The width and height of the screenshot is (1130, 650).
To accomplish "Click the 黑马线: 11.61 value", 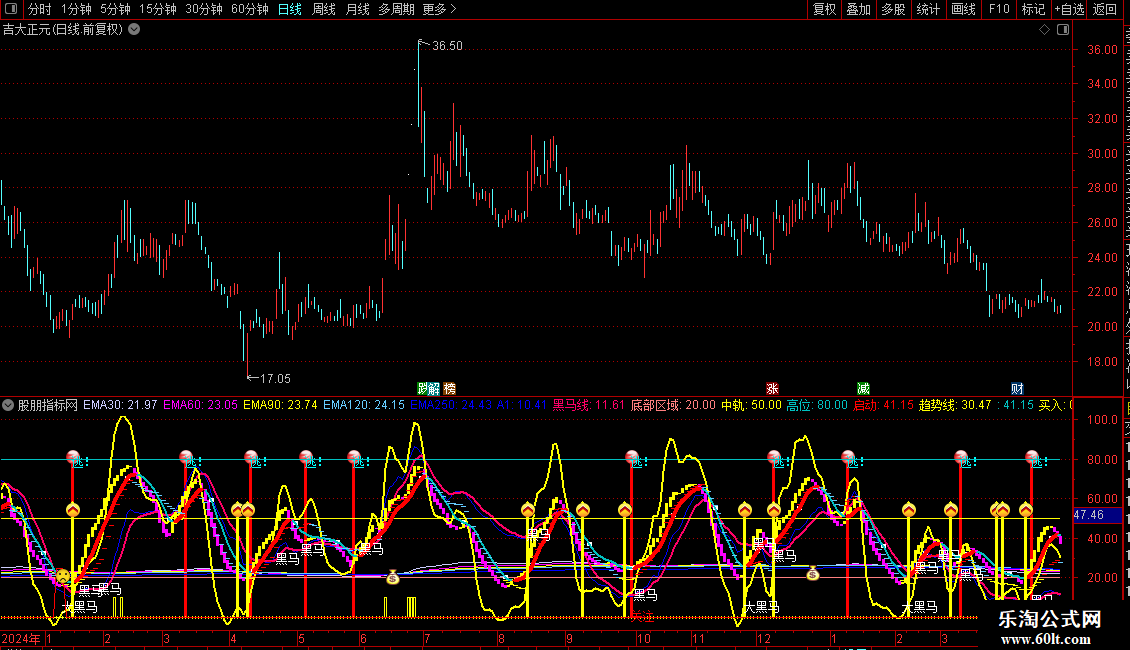I will pyautogui.click(x=589, y=405).
